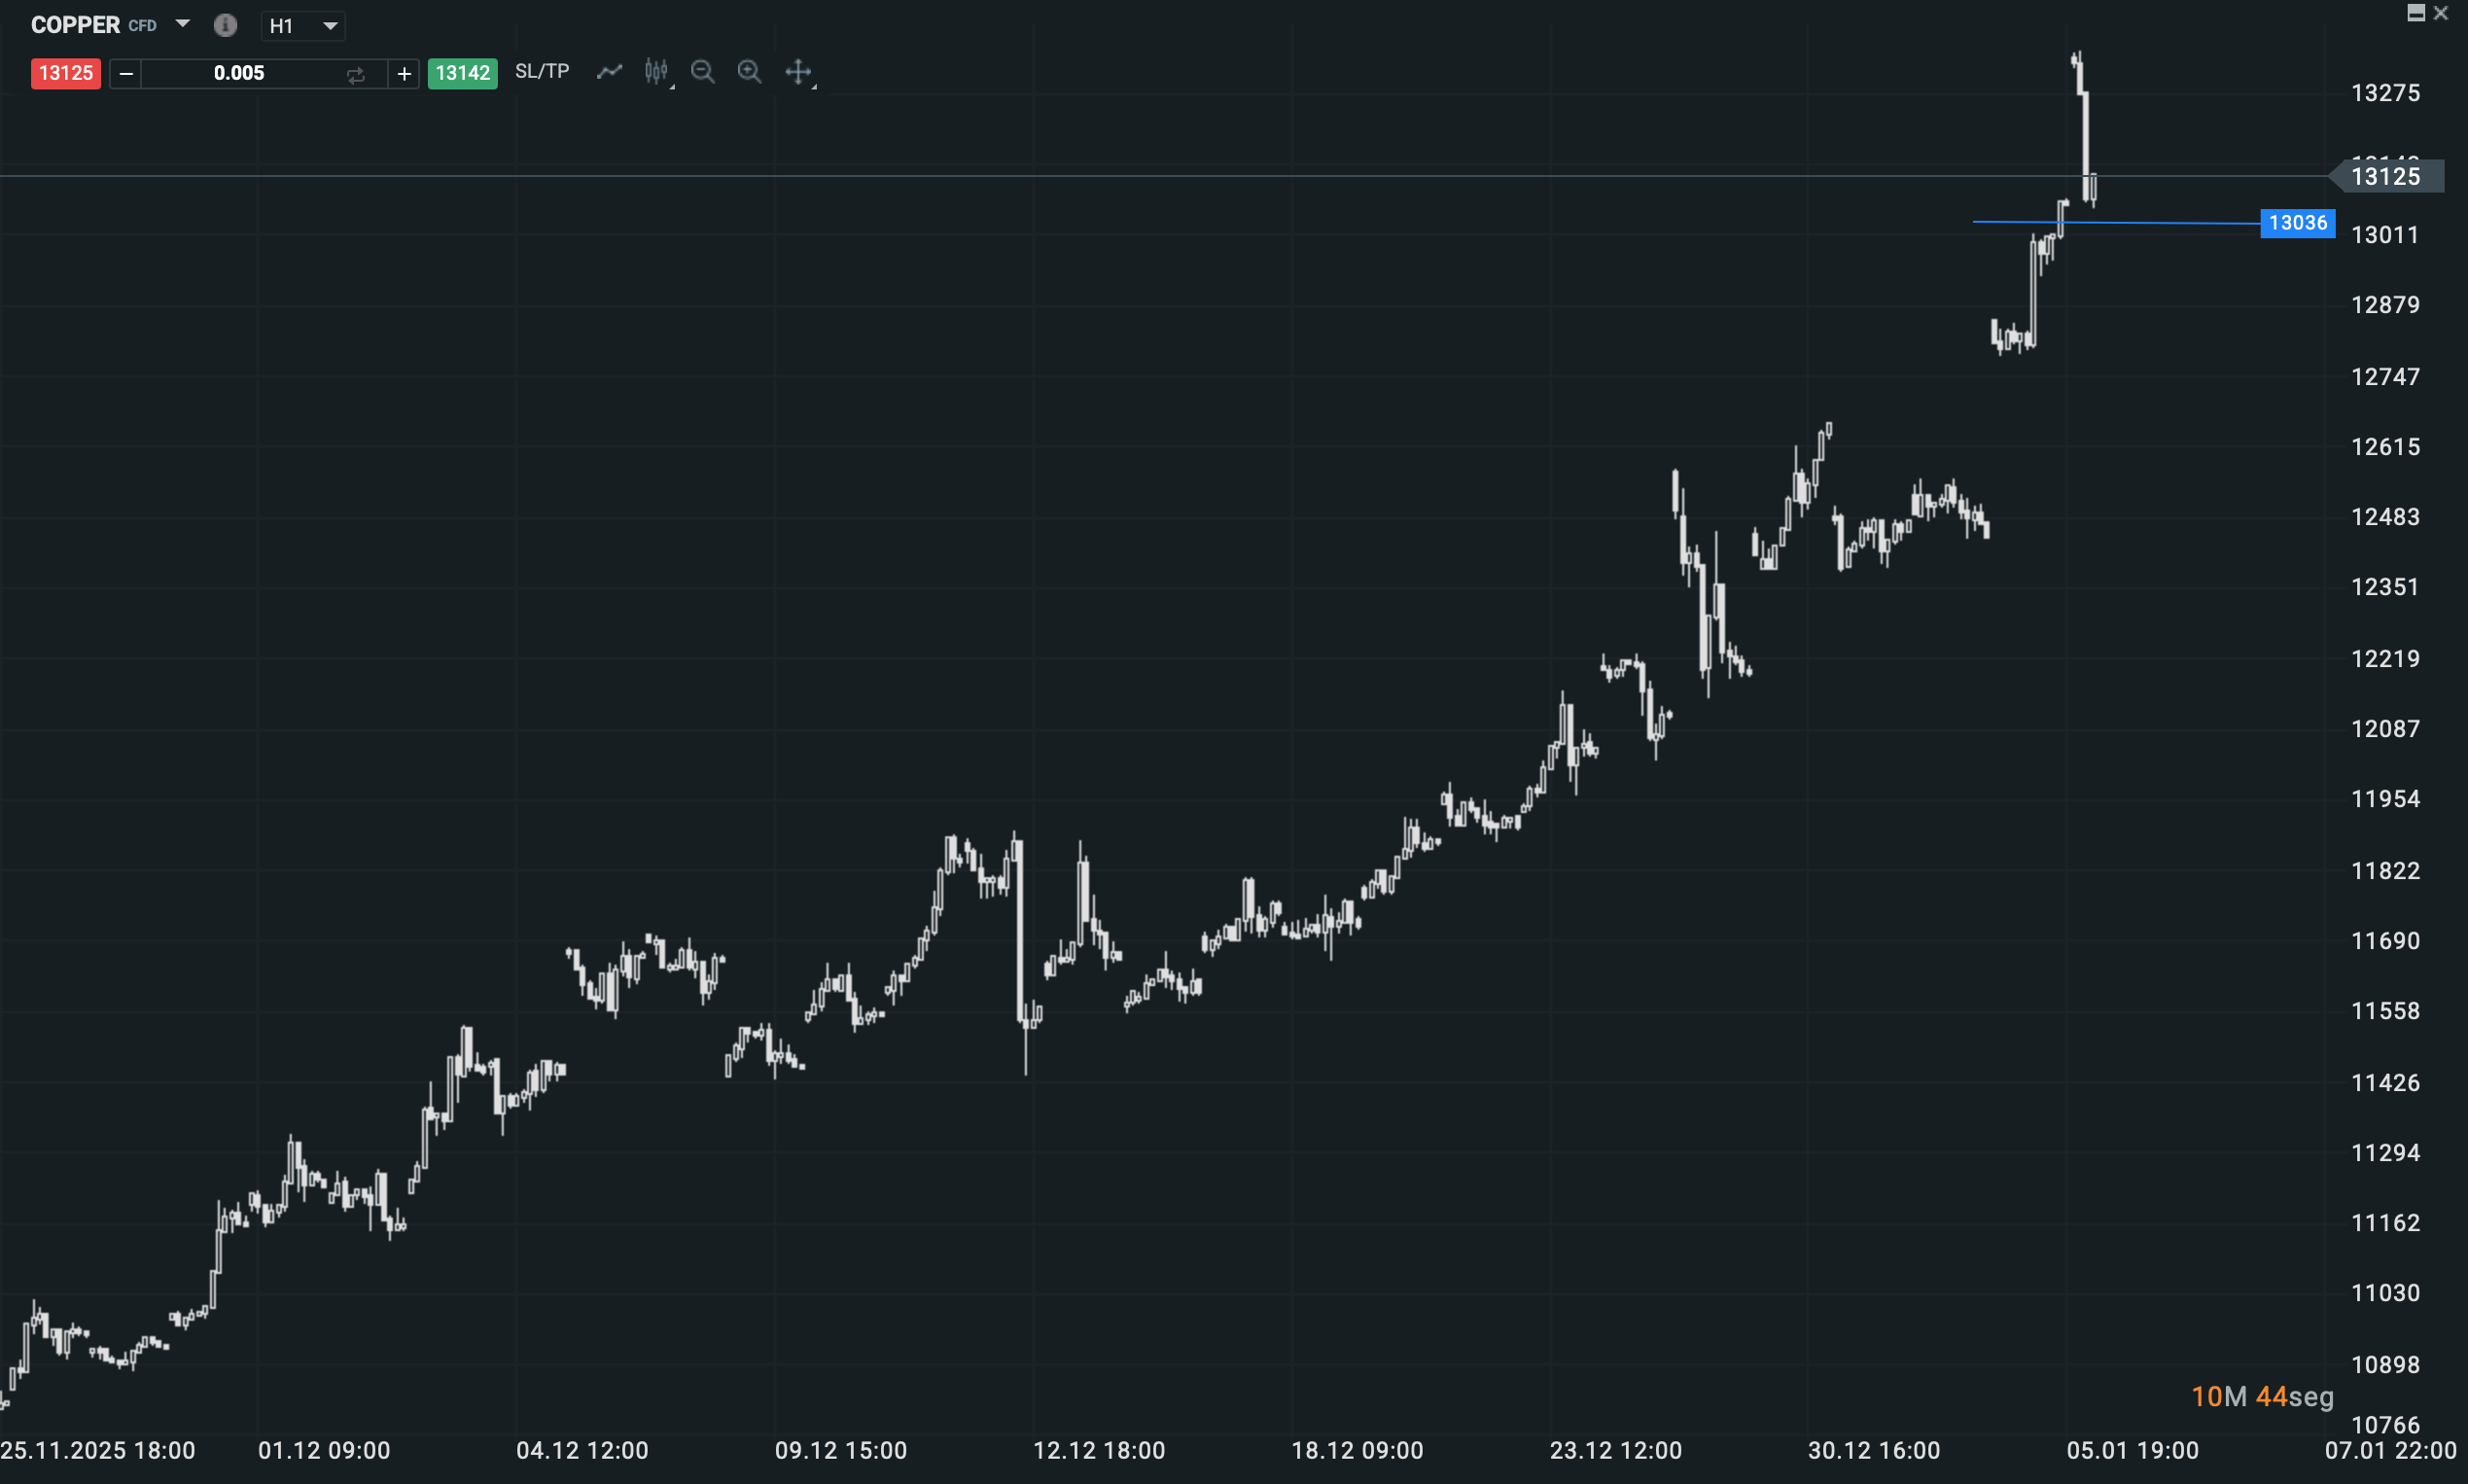Zoom in the chart
Screen dimensions: 2468x1484
[x=749, y=72]
